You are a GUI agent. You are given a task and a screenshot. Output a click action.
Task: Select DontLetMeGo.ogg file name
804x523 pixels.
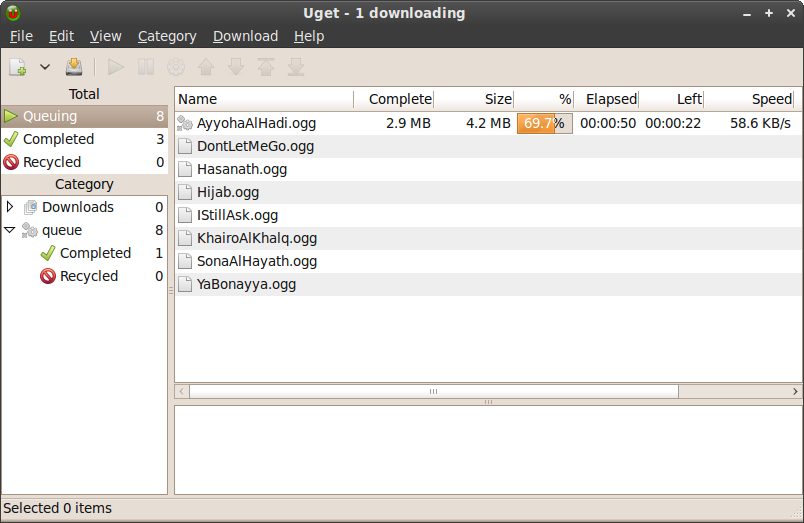pos(255,147)
